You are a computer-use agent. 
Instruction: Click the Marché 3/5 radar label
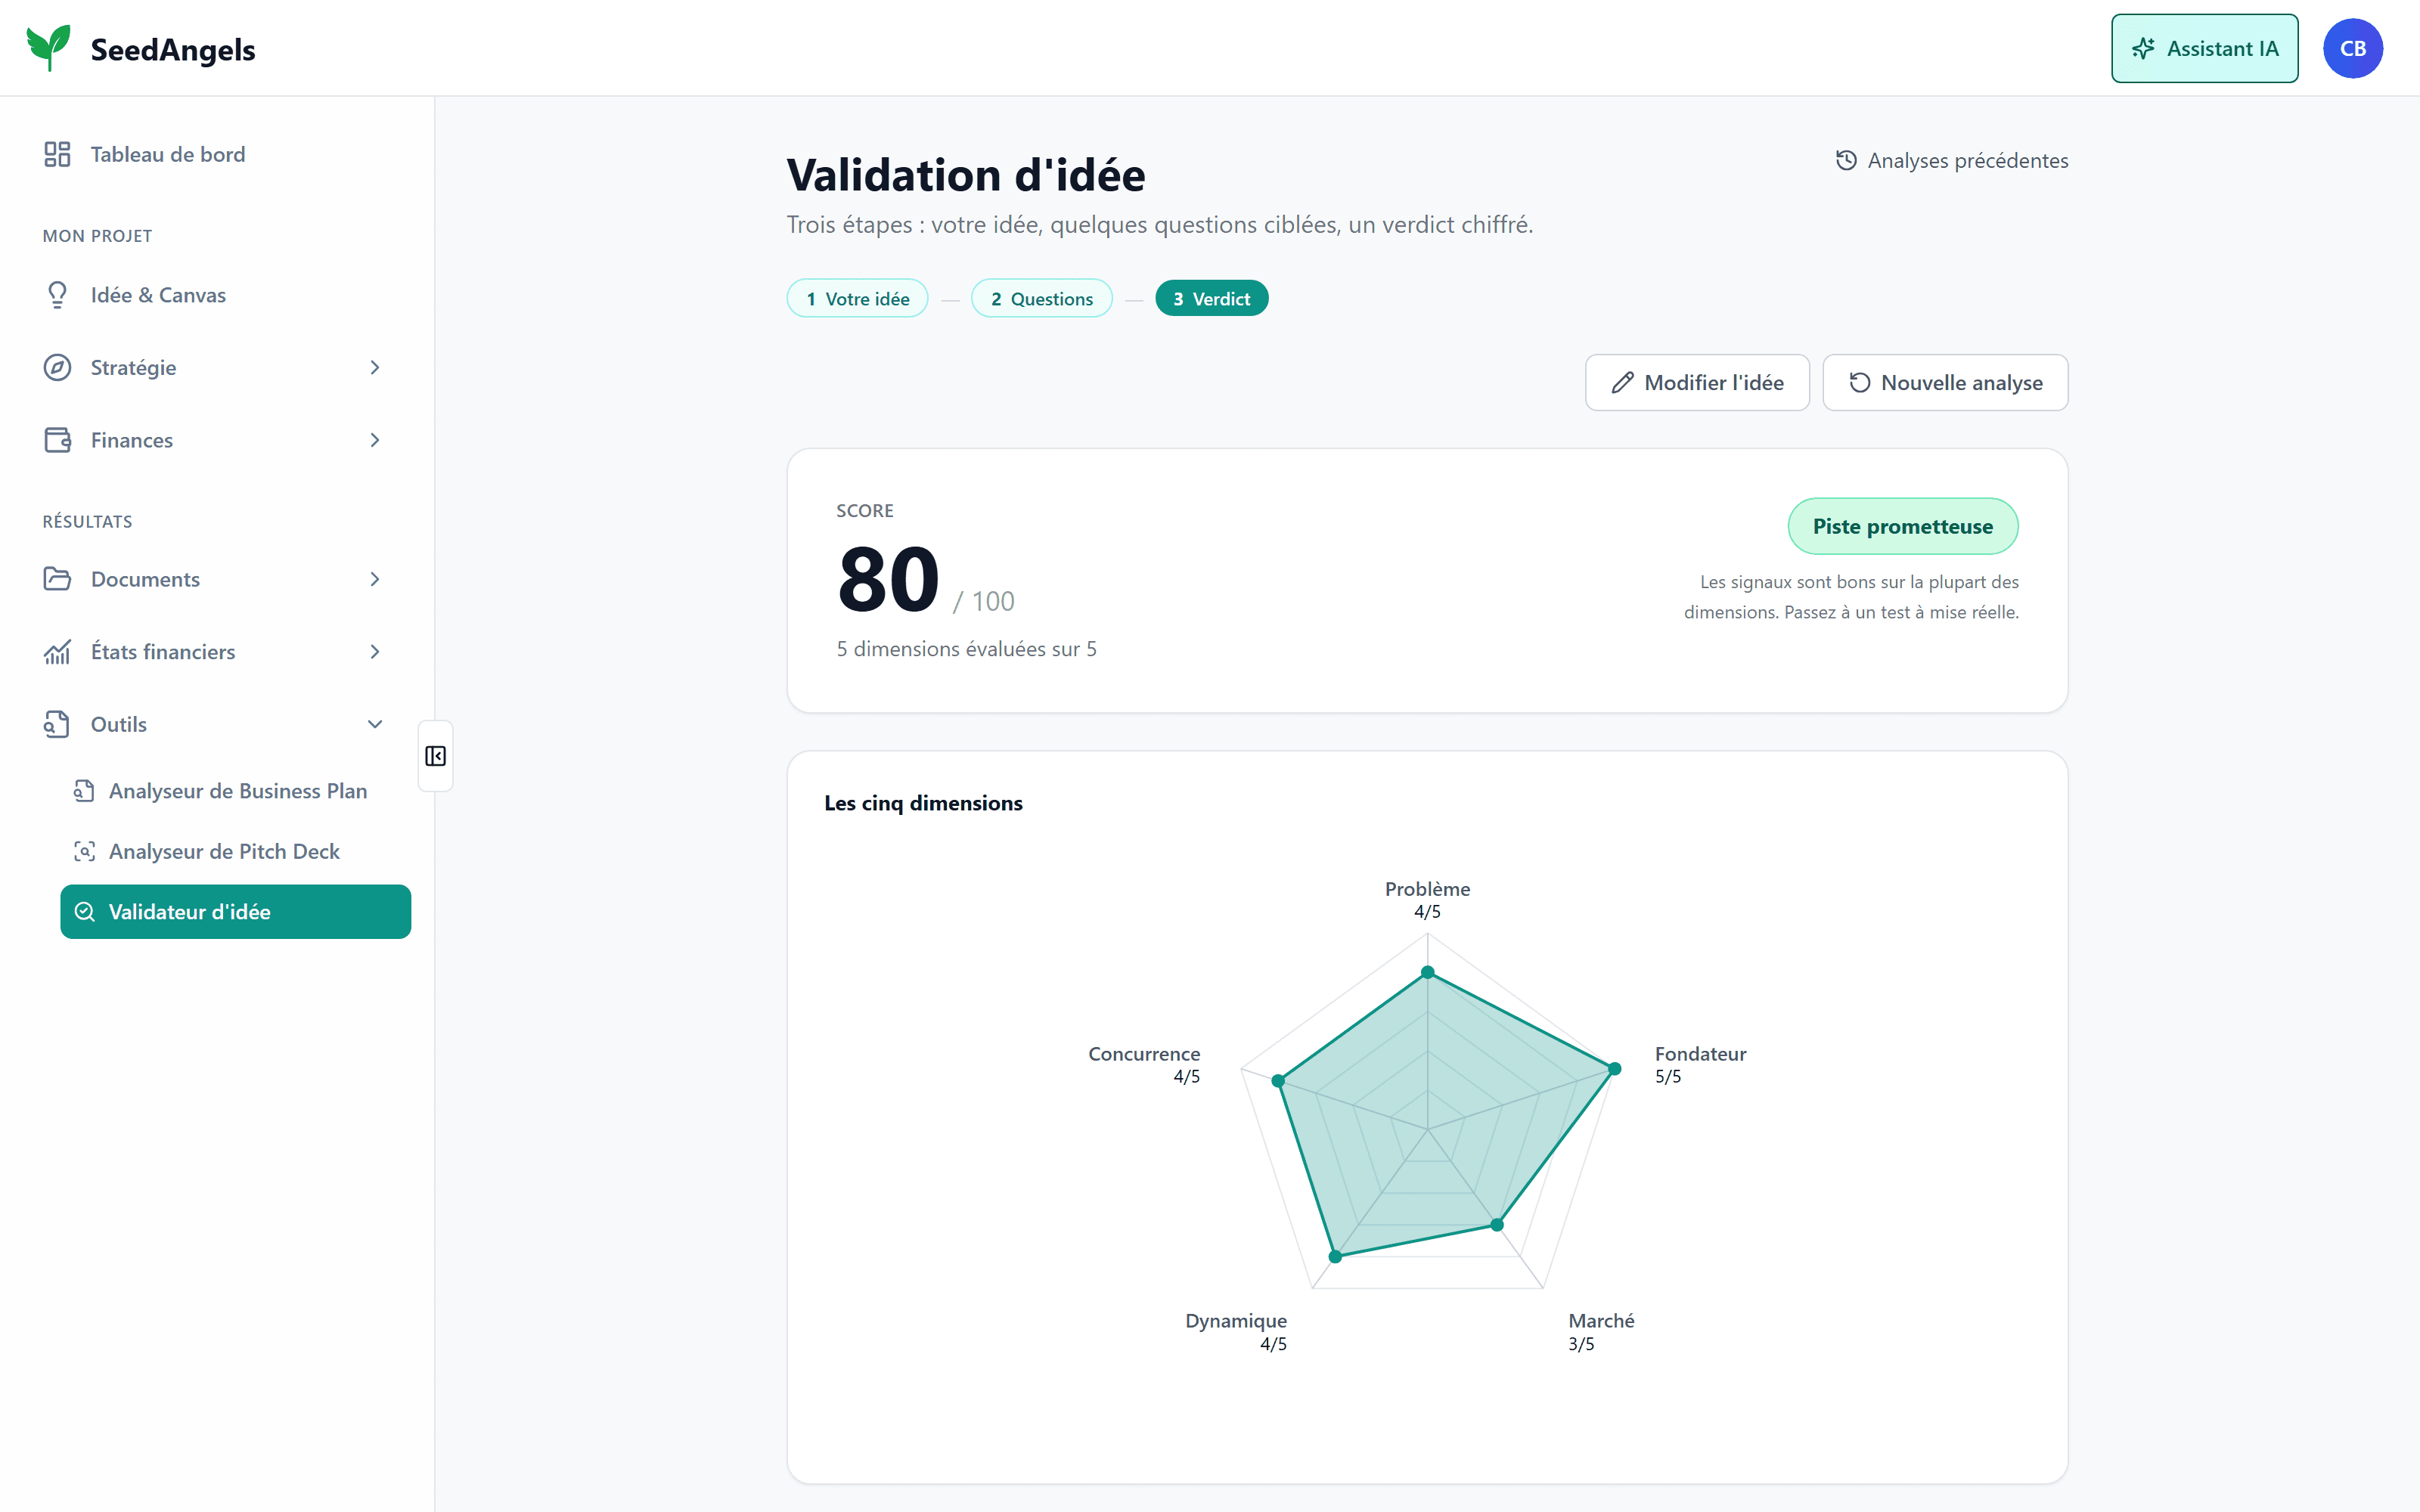[x=1601, y=1332]
